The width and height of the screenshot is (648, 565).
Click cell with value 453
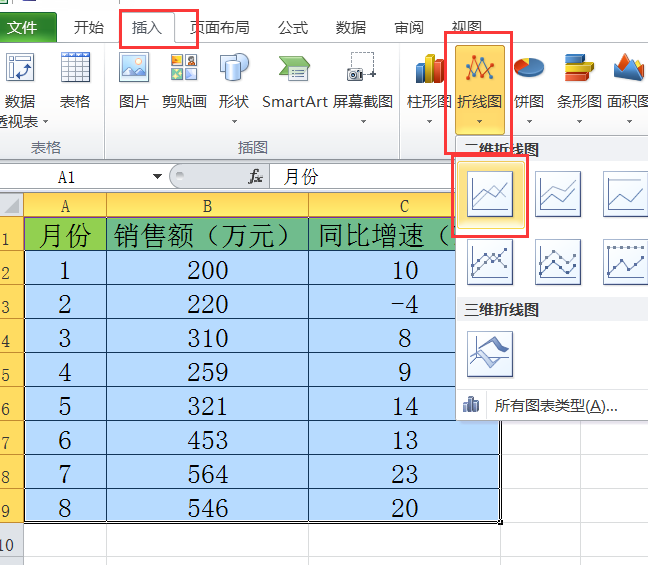click(207, 439)
